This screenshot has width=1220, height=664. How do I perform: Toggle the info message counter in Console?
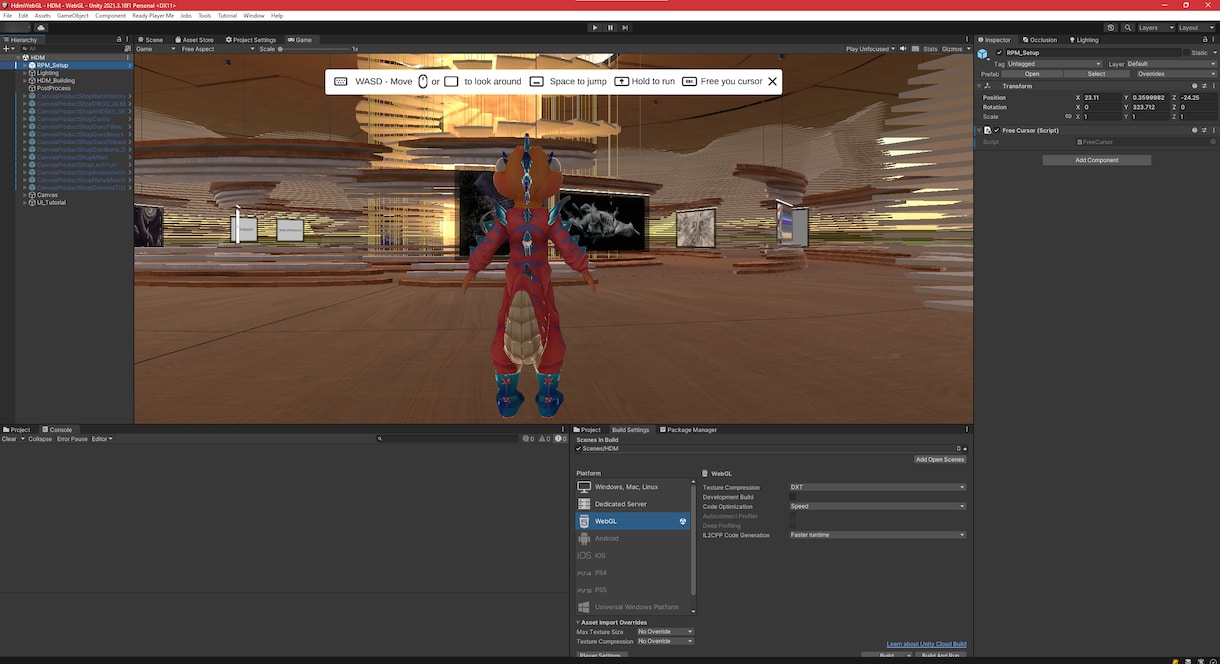tap(528, 439)
